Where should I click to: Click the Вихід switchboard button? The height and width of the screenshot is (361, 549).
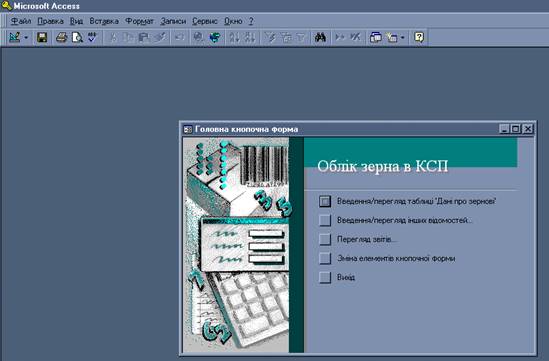325,277
